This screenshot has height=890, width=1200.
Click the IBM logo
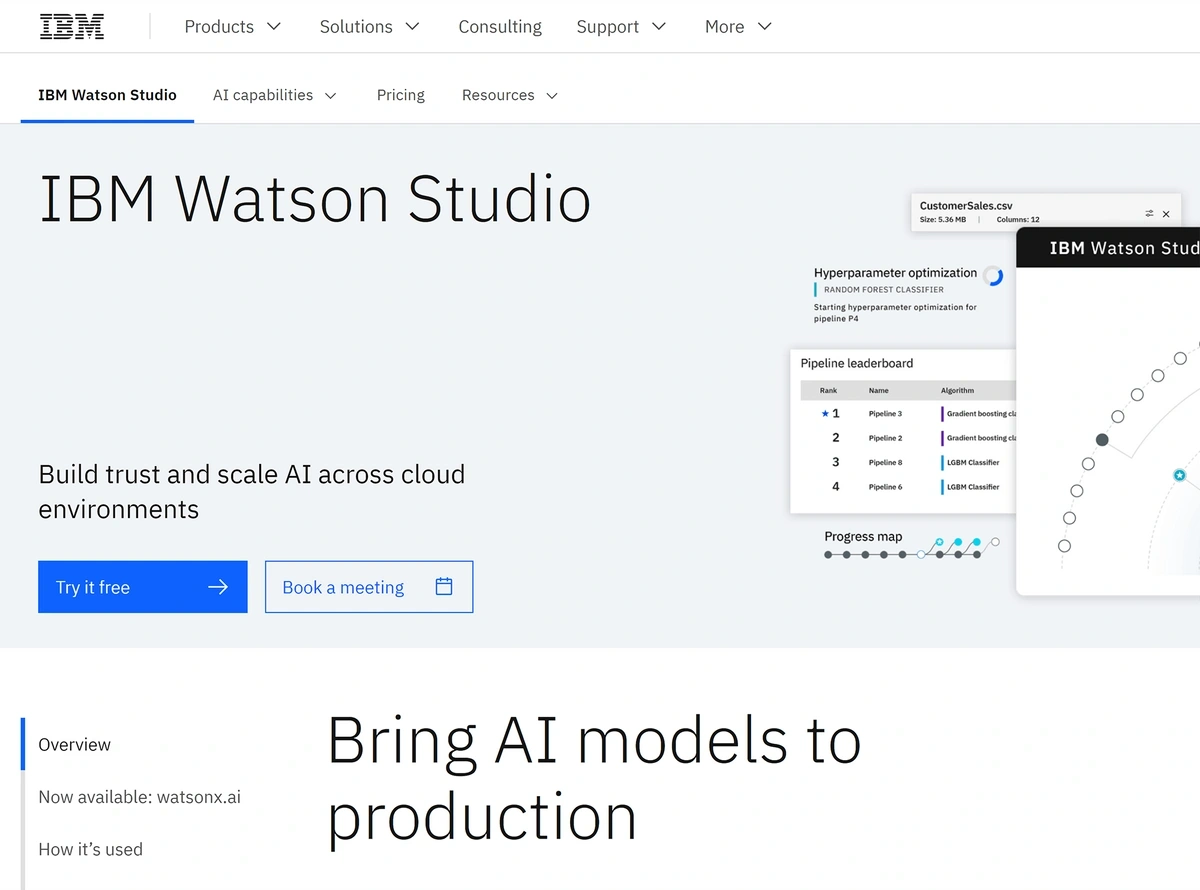[x=72, y=27]
